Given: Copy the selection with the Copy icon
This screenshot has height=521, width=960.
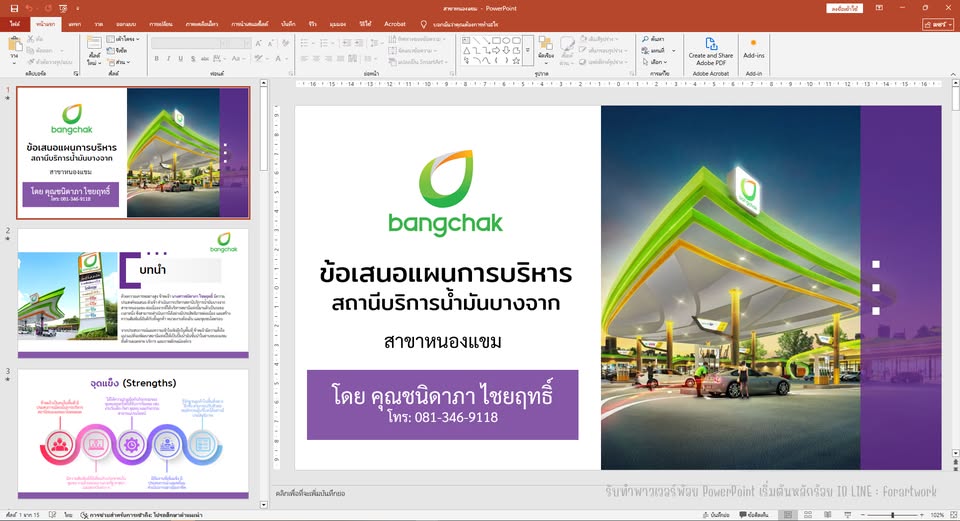Looking at the screenshot, I should click(43, 50).
